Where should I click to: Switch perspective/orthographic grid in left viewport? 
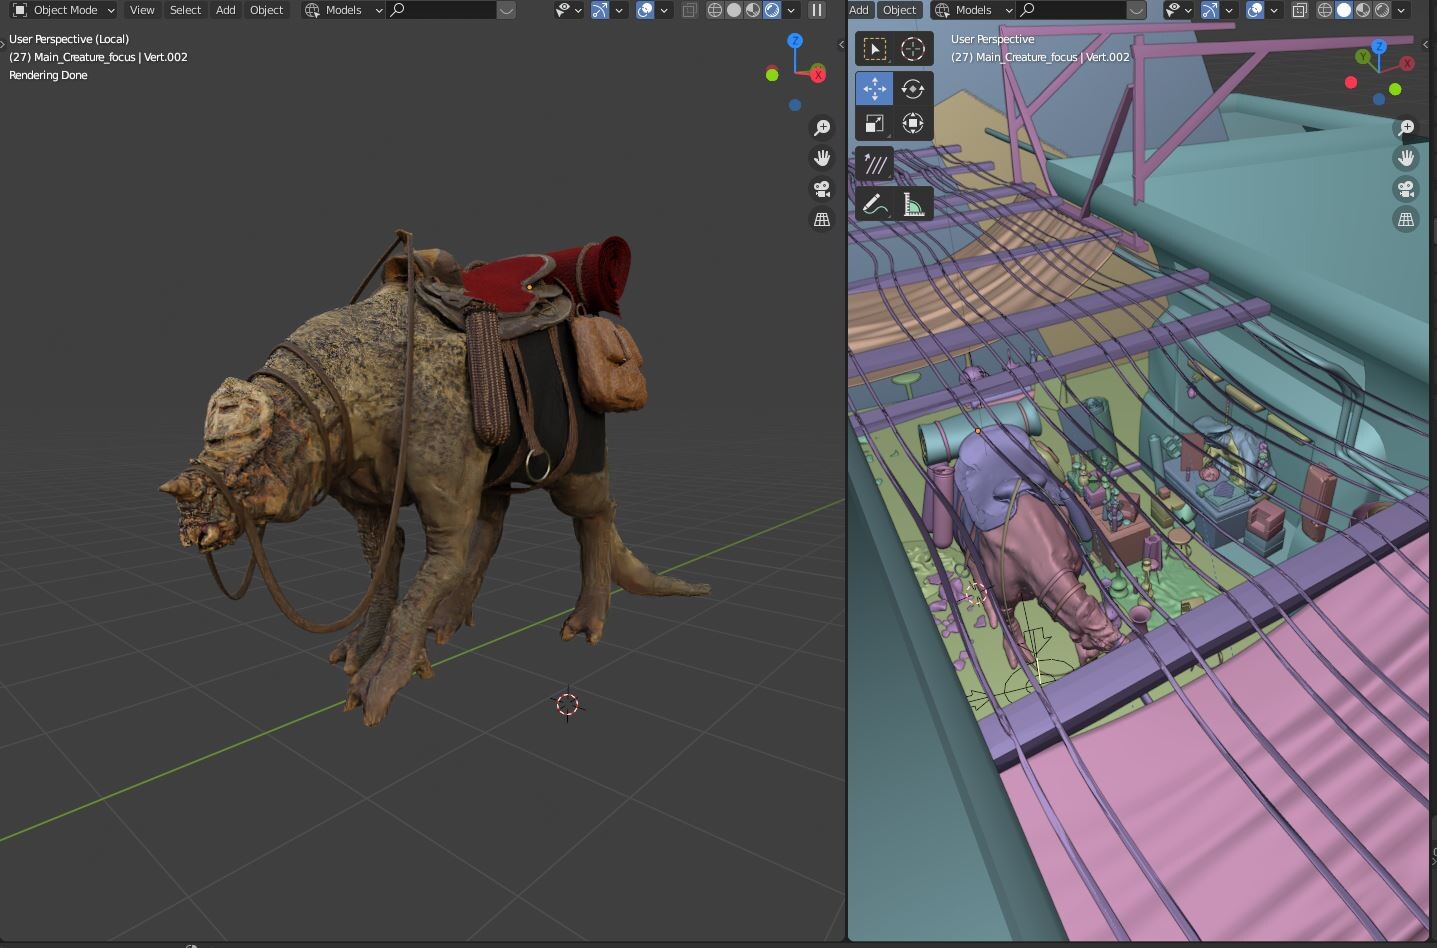(x=822, y=219)
